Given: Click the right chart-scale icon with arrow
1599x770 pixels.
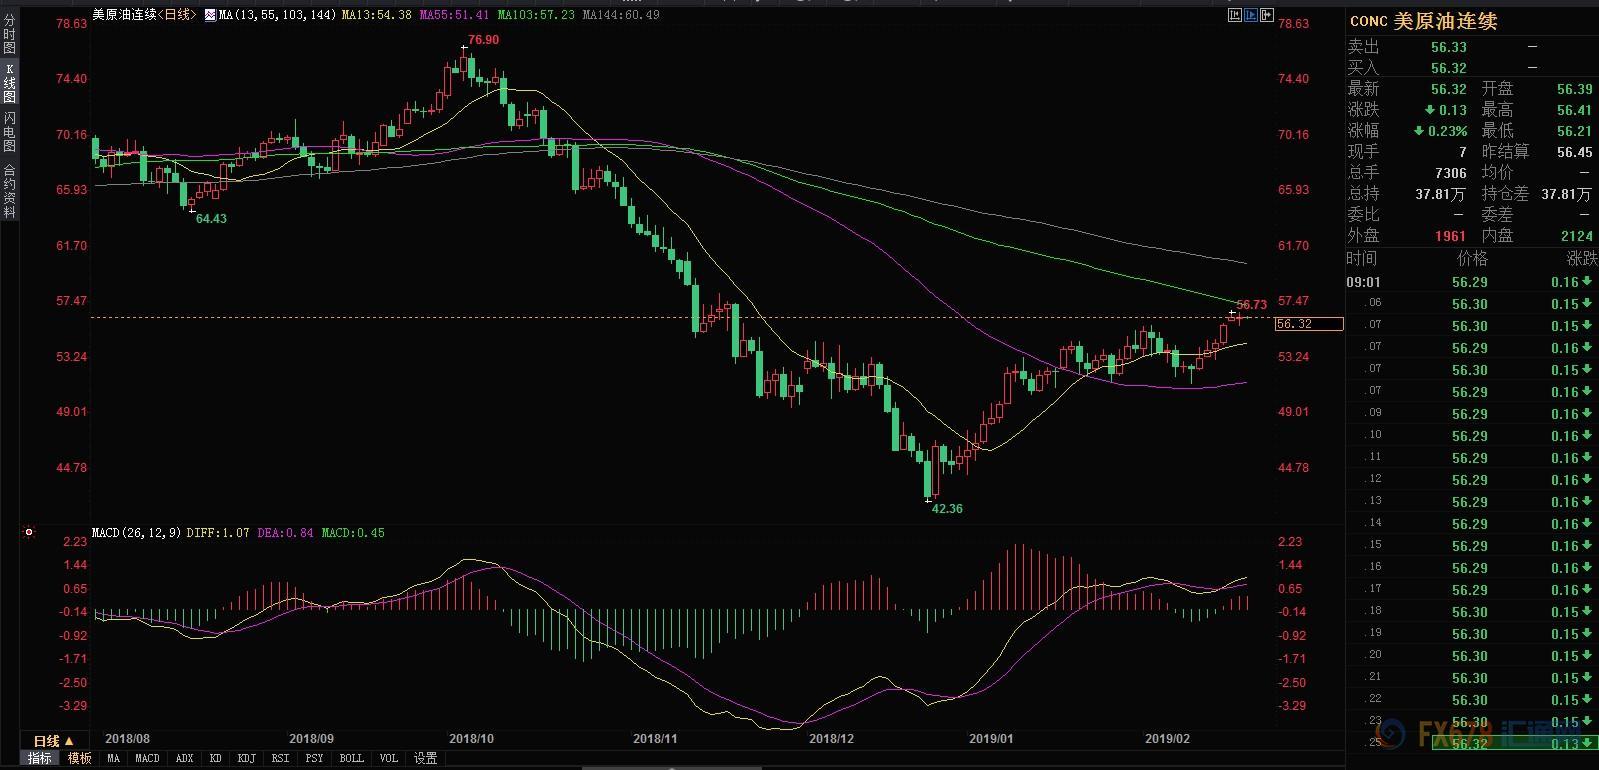Looking at the screenshot, I should pos(1267,15).
